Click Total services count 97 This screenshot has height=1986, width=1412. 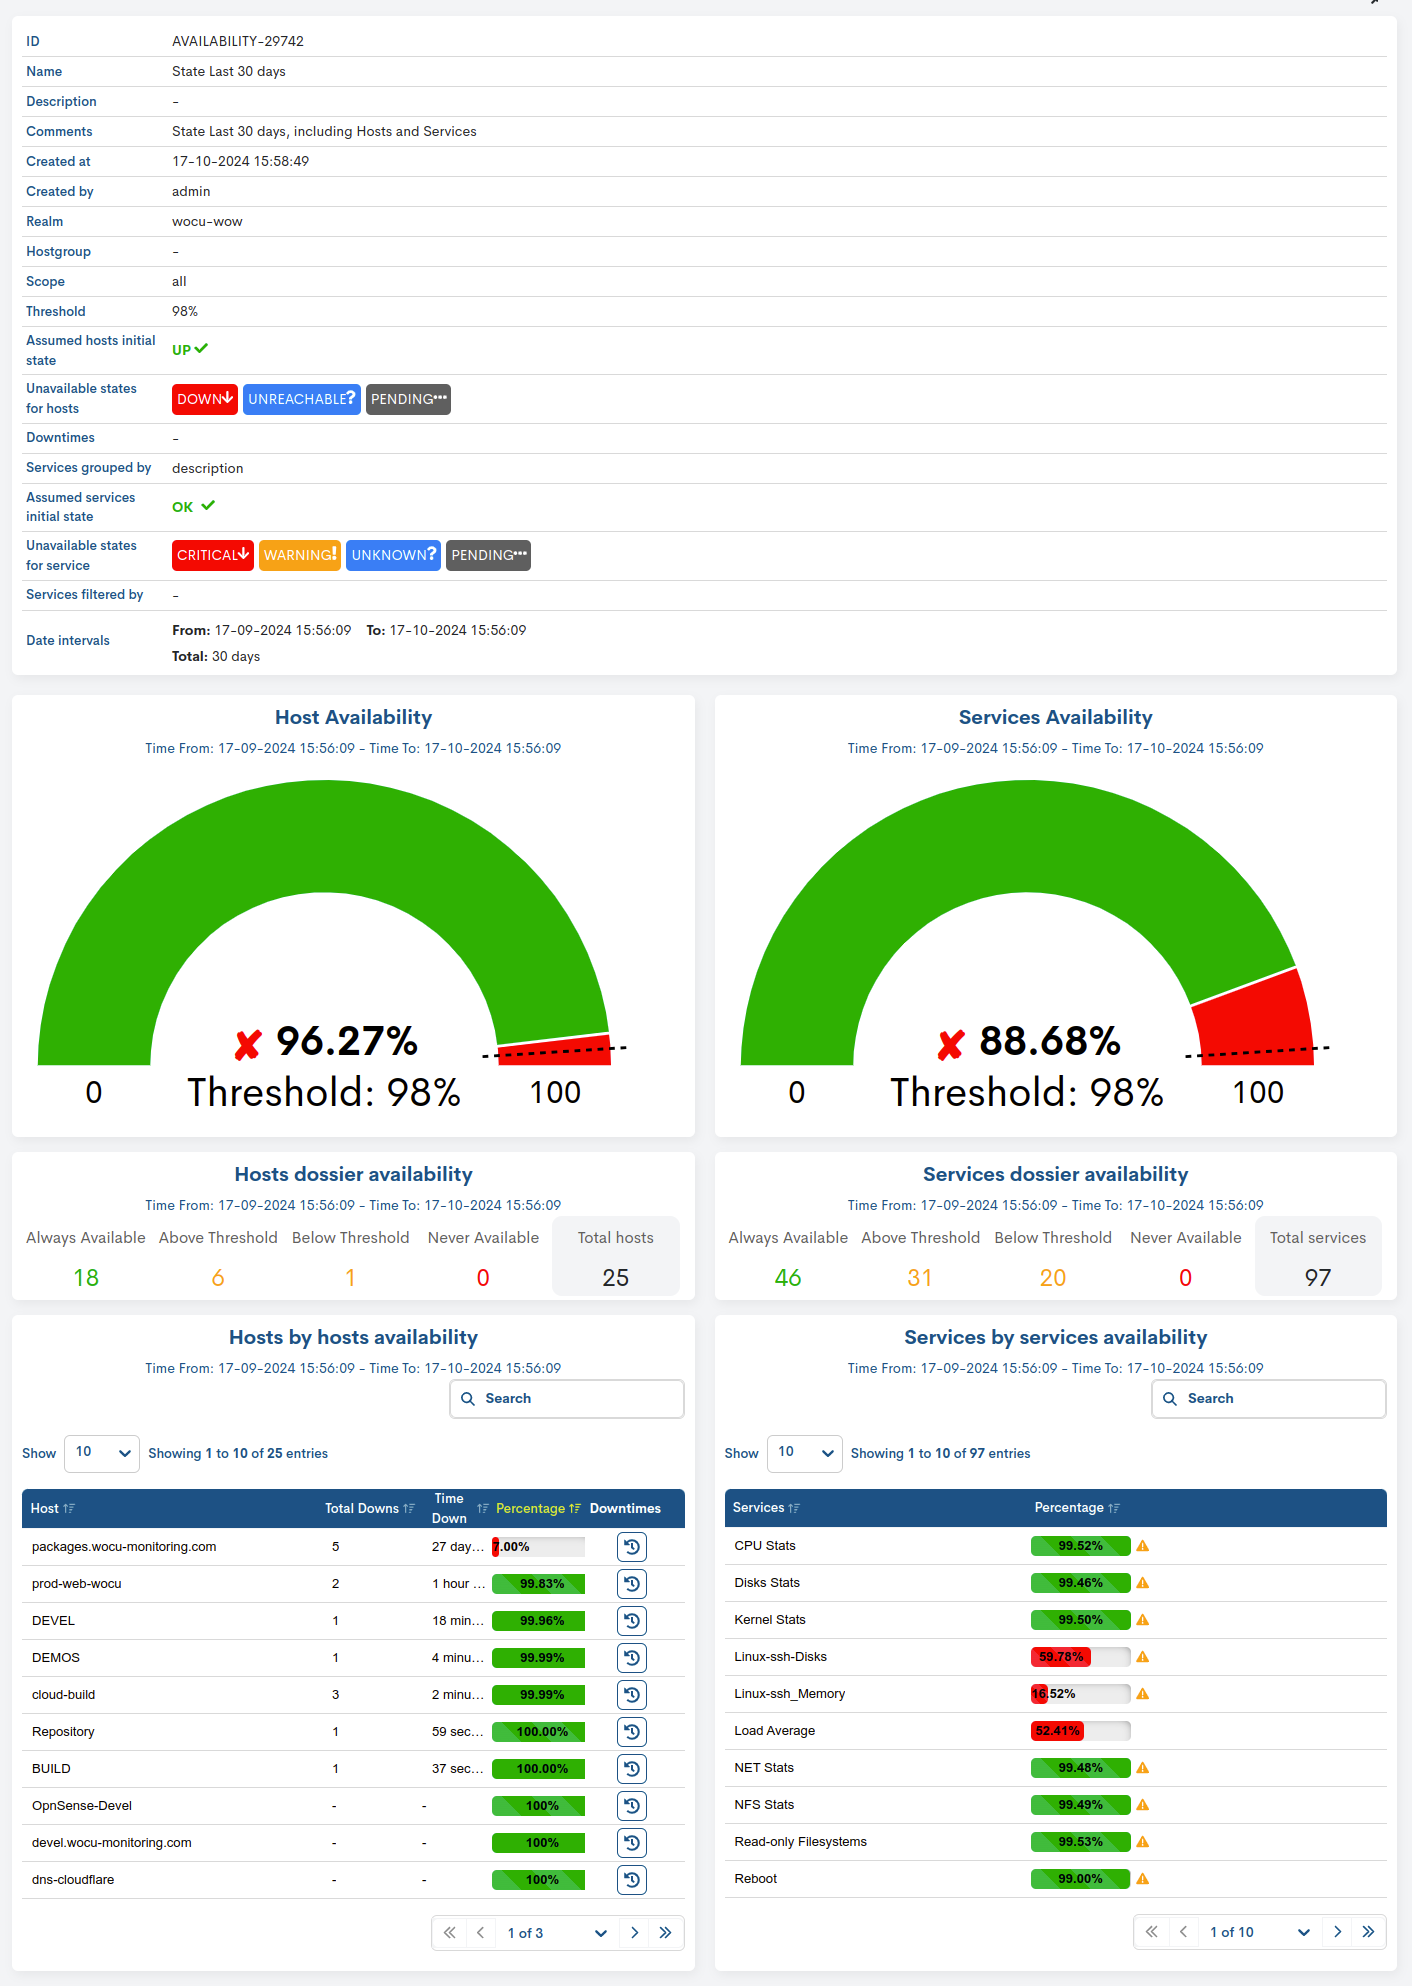pyautogui.click(x=1318, y=1278)
